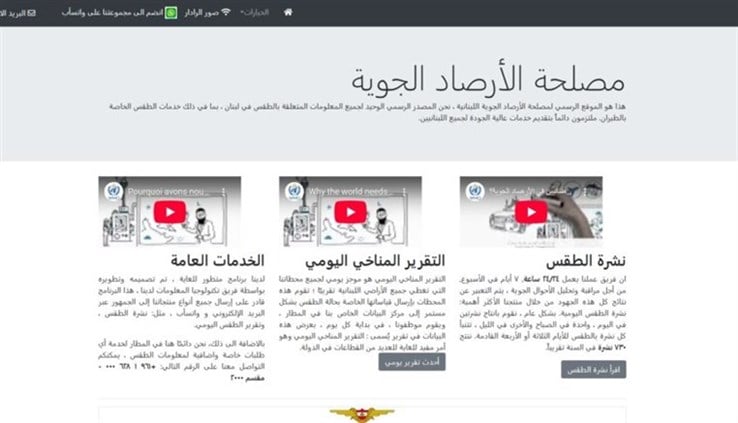Viewport: 738px width, 423px height.
Task: Open the صور الرادار menu item
Action: pos(200,13)
